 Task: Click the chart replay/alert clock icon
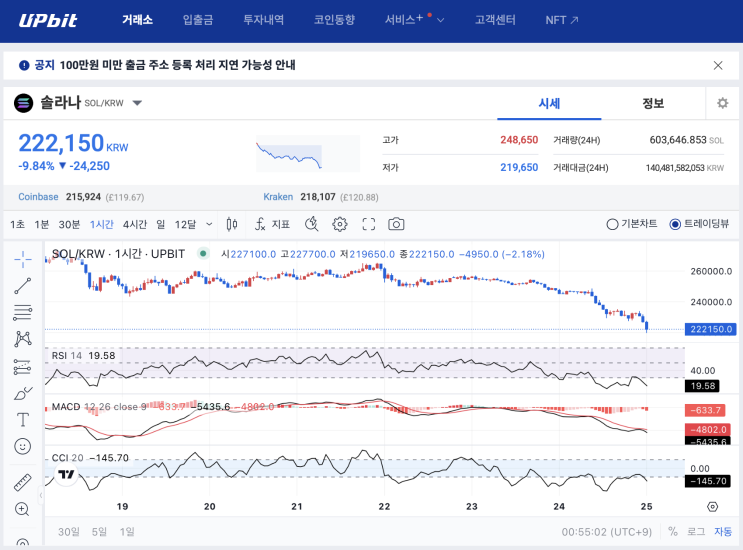click(311, 224)
